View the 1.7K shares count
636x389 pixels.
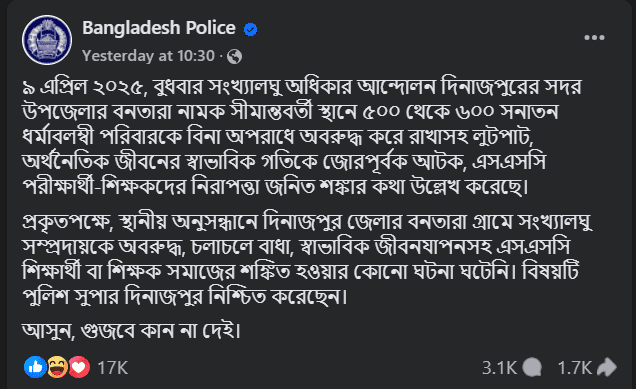point(575,368)
